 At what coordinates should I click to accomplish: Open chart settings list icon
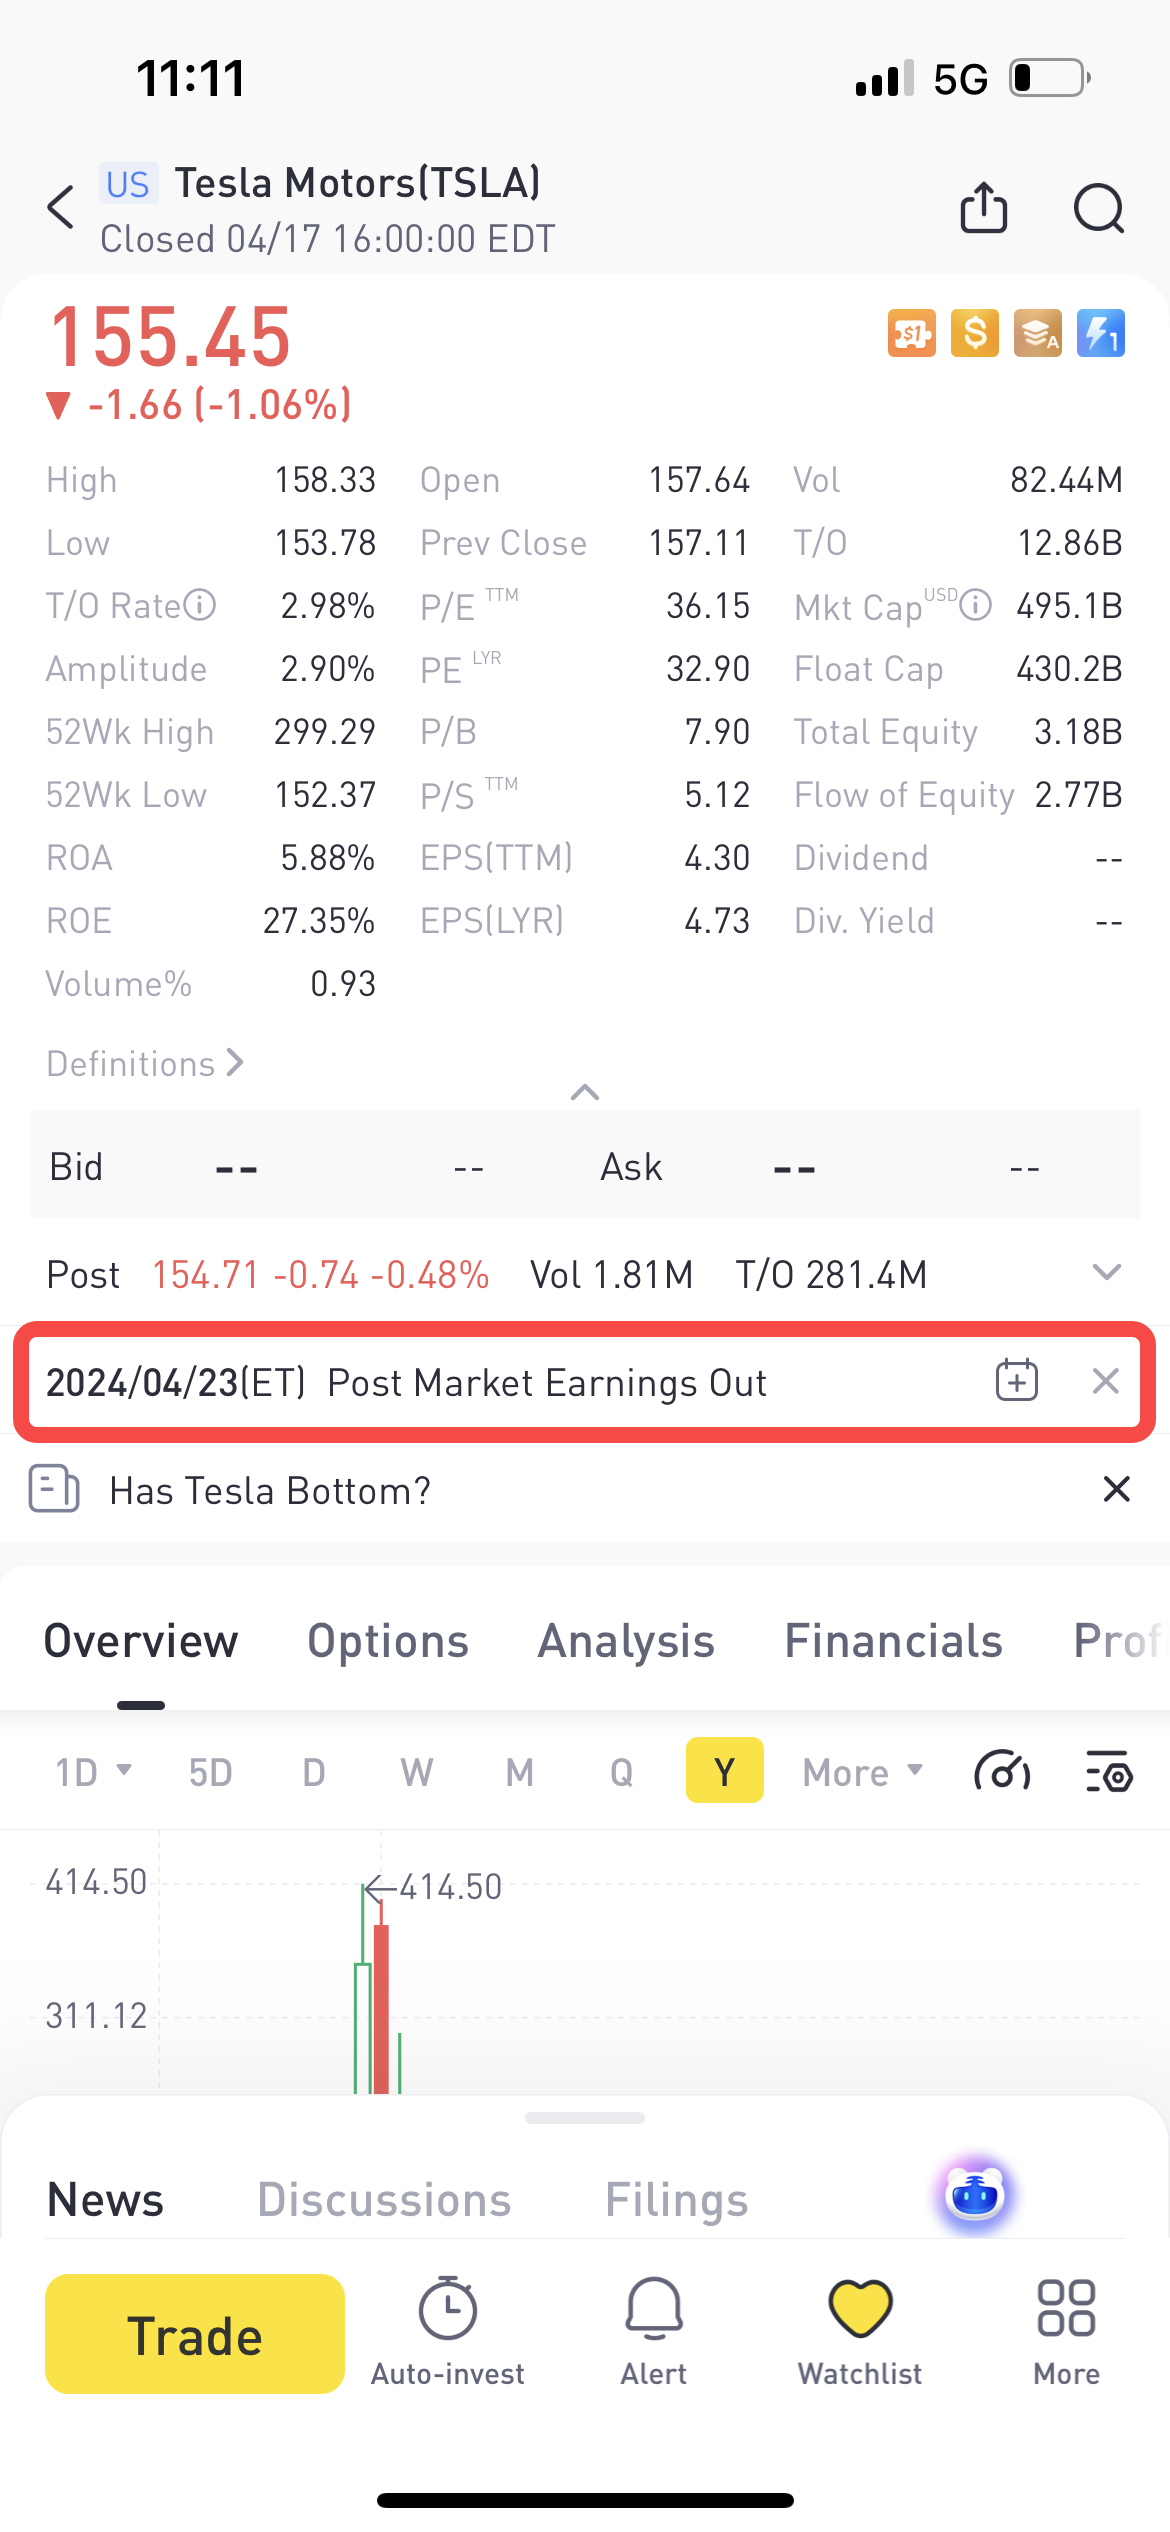tap(1108, 1773)
